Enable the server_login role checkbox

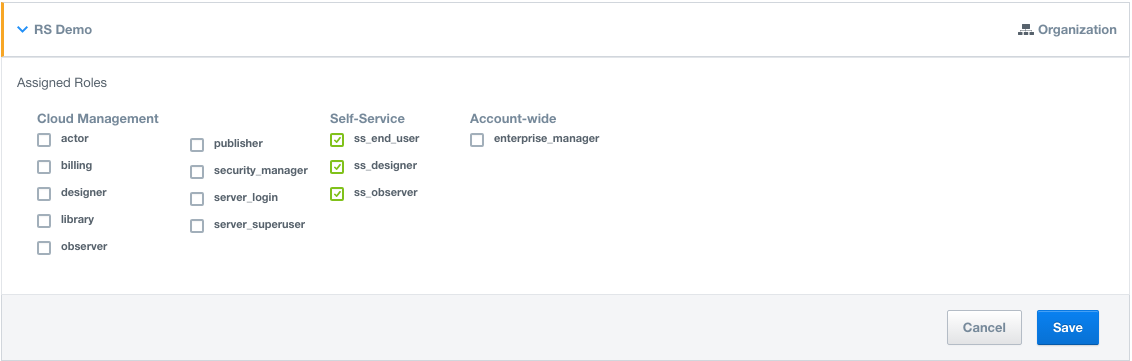point(197,199)
